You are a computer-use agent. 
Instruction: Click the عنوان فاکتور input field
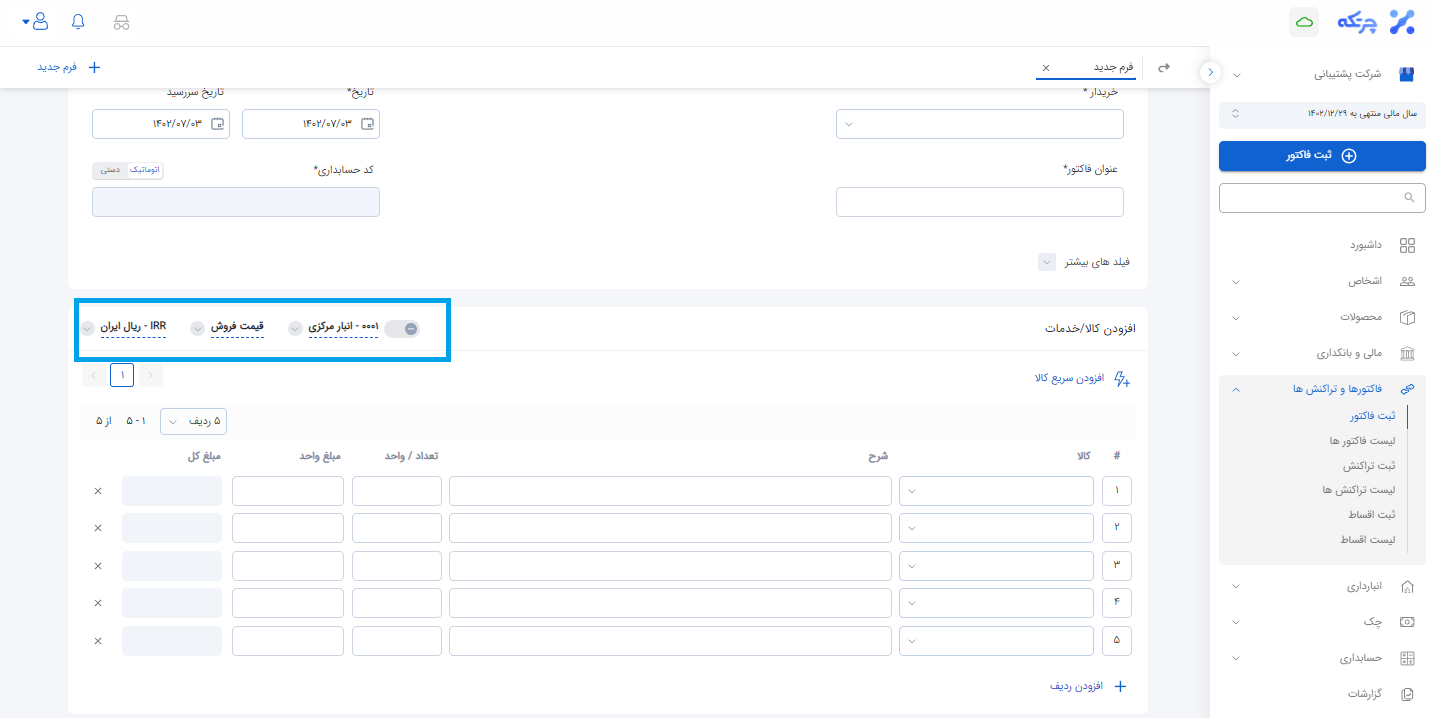tap(979, 202)
